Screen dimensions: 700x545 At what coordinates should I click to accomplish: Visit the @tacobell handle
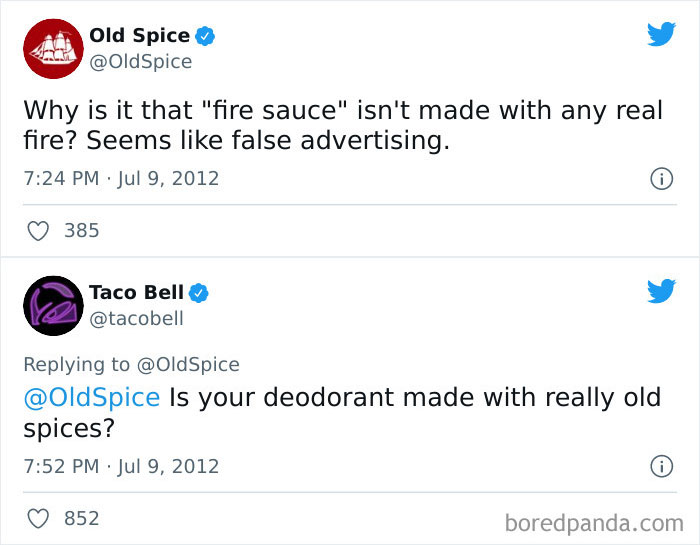click(136, 319)
